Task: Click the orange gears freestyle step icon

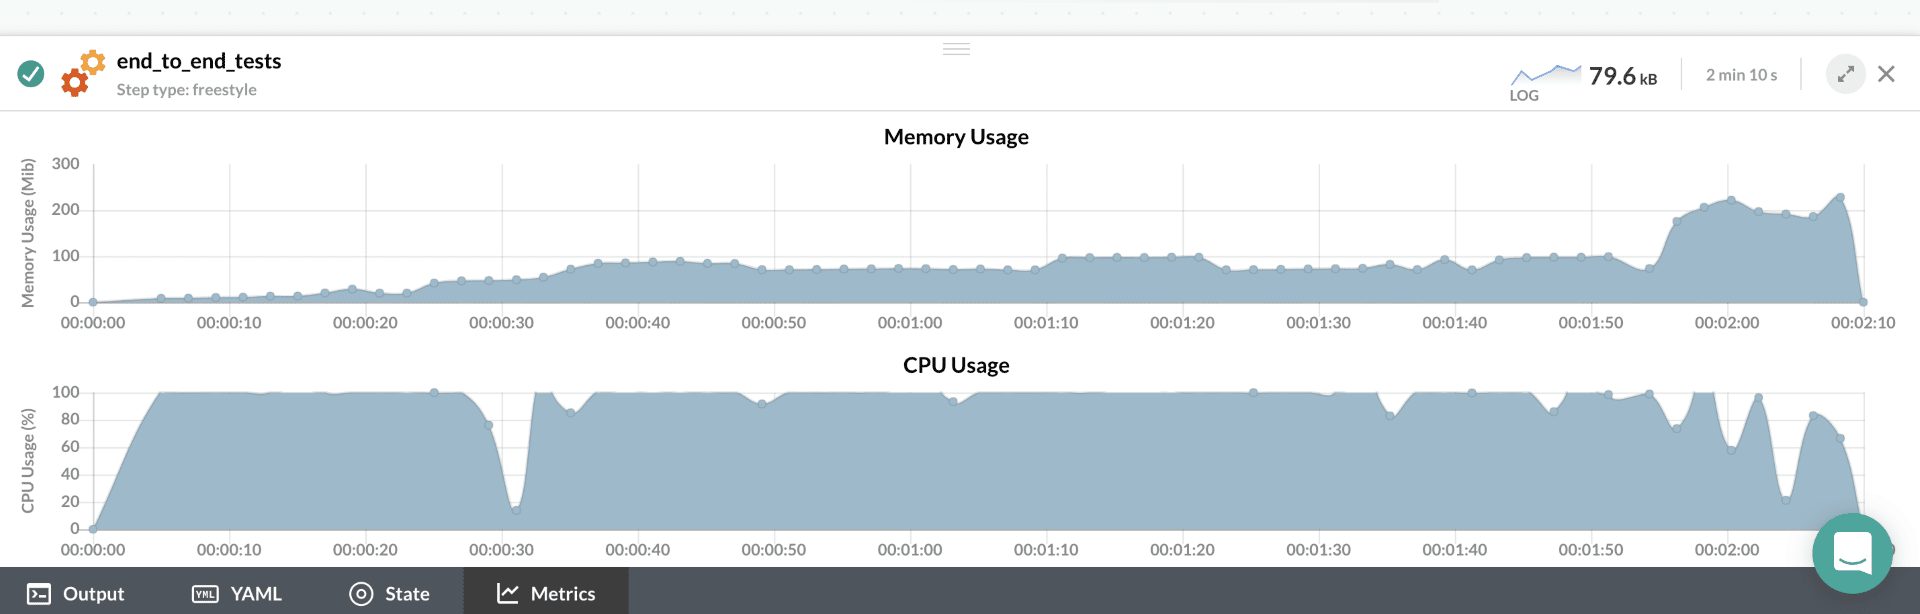Action: (82, 73)
